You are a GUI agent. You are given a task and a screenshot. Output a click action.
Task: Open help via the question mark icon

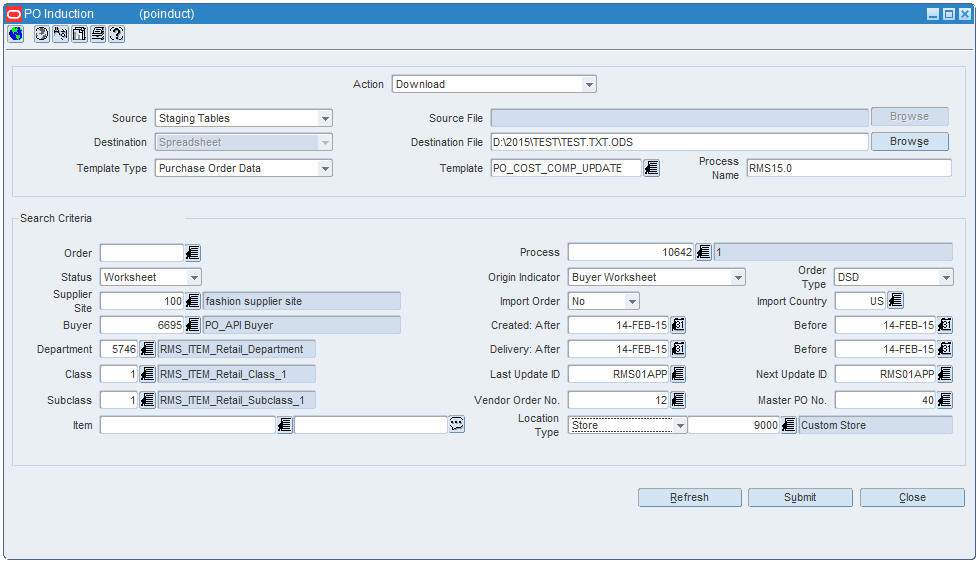pyautogui.click(x=117, y=34)
